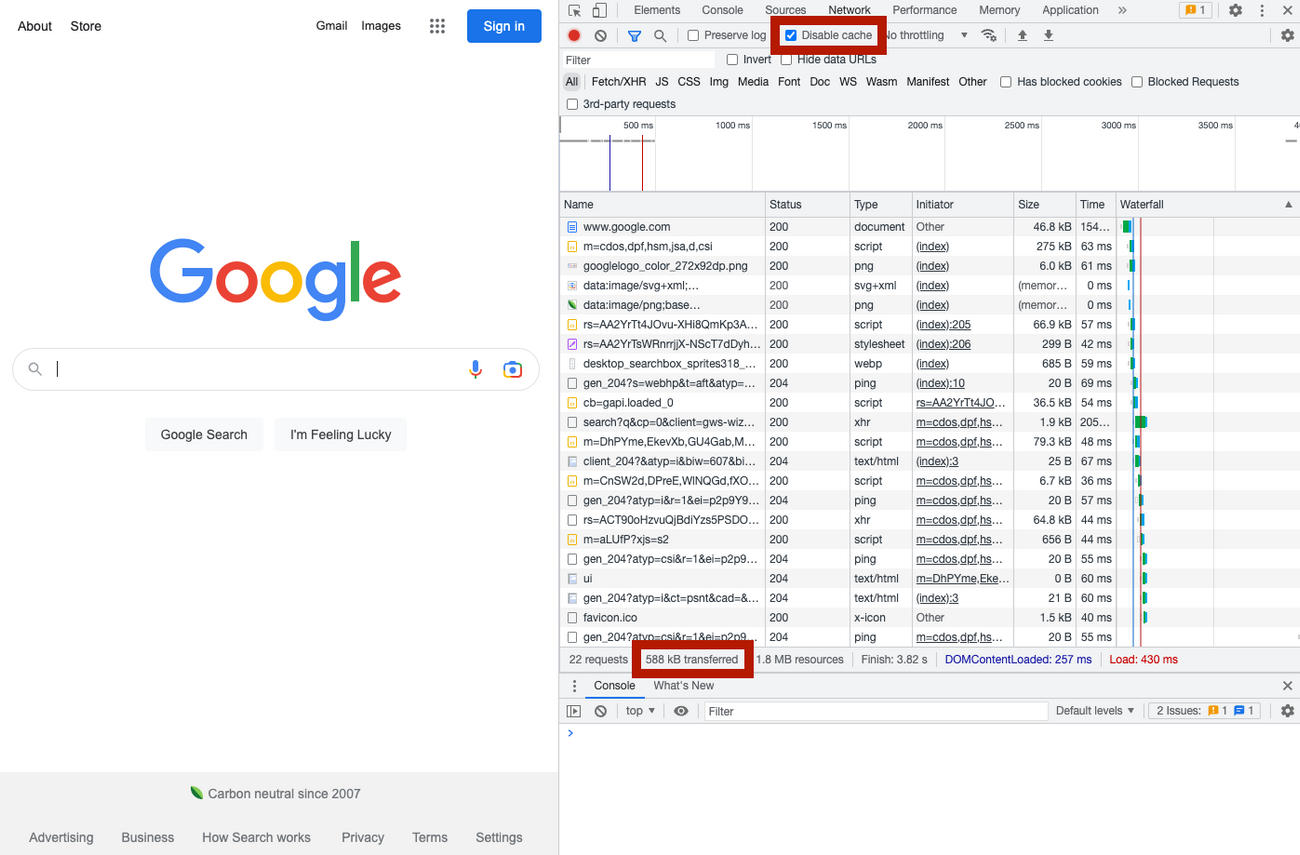Click the voice search microphone icon
This screenshot has height=855, width=1300.
pyautogui.click(x=476, y=369)
